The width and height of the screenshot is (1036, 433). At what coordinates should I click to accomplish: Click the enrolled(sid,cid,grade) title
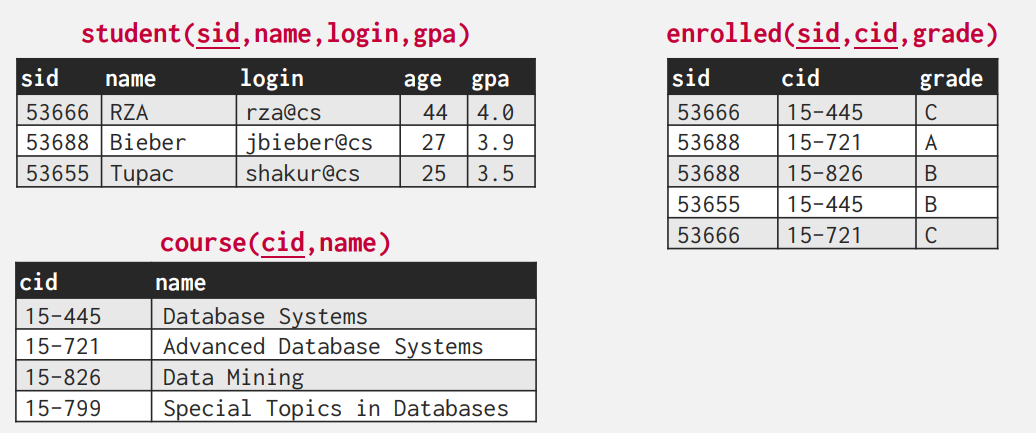[832, 34]
